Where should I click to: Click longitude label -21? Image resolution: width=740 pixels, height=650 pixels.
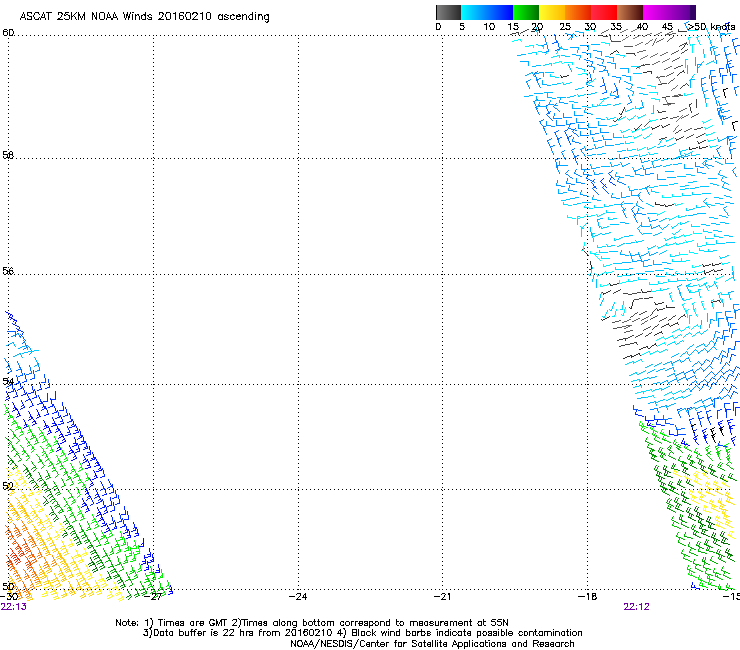click(443, 596)
